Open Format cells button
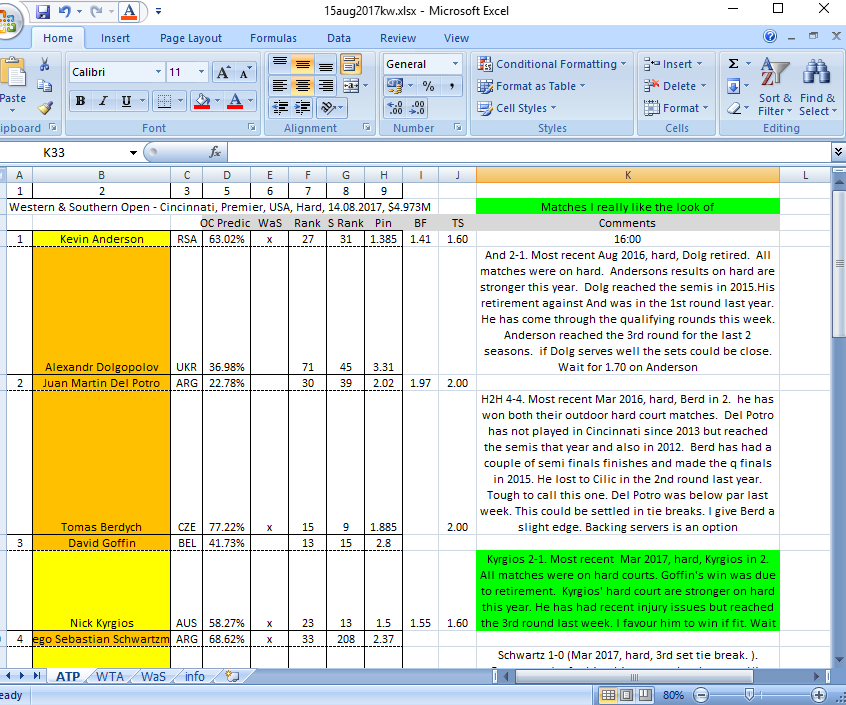This screenshot has width=846, height=705. 675,108
